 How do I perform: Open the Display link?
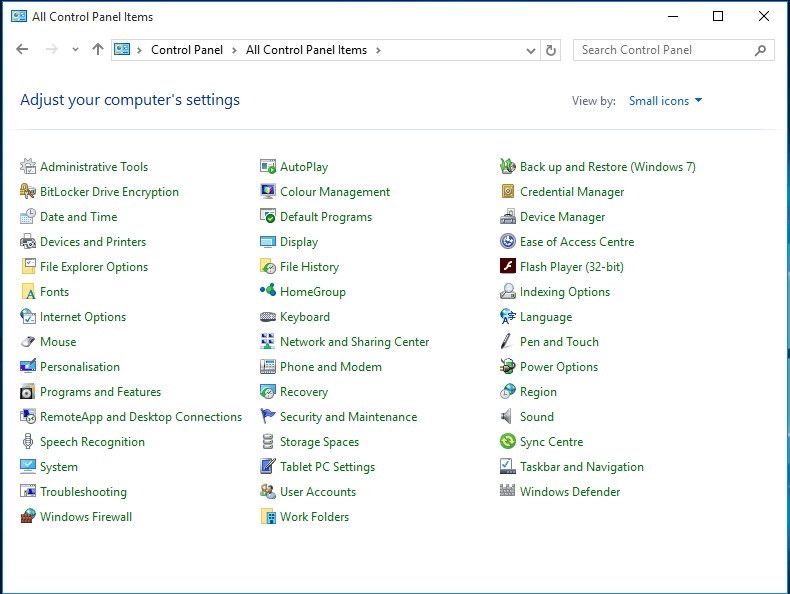(x=299, y=242)
